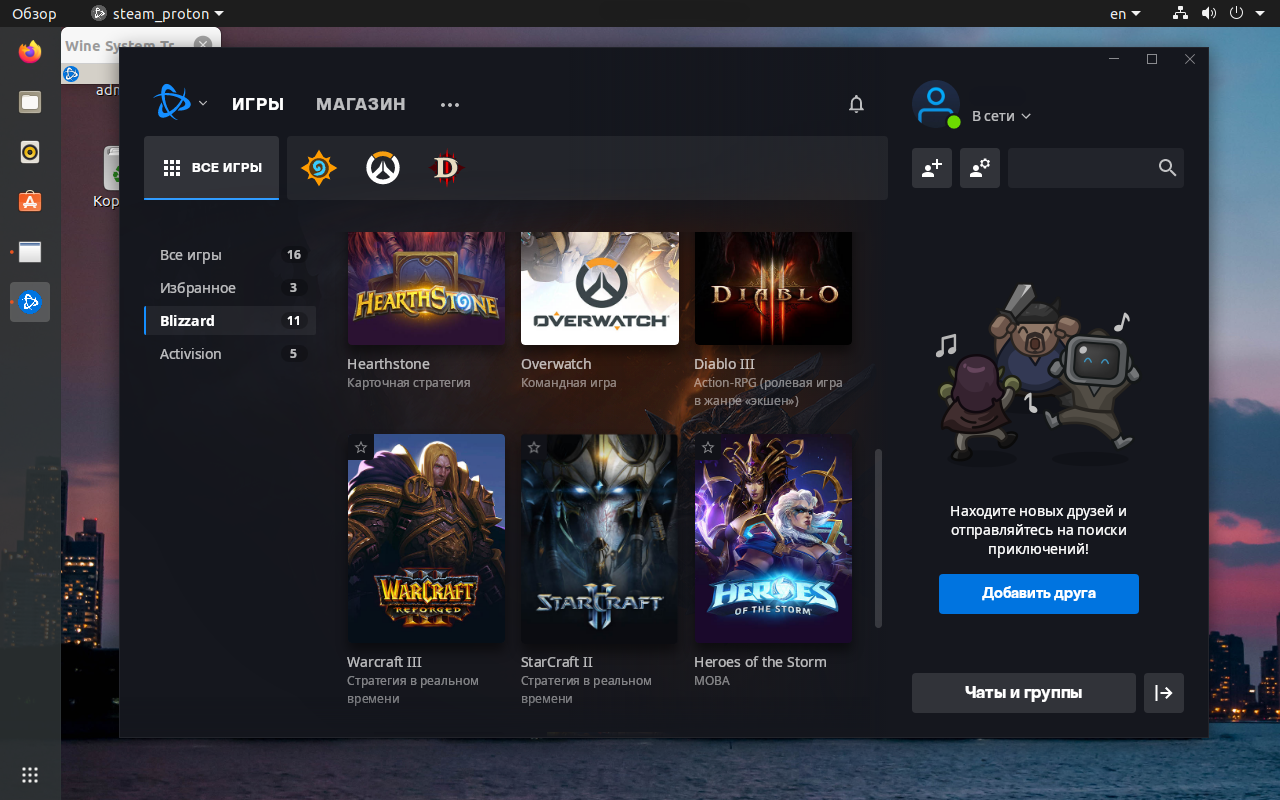Open Rhythmbox from the dock

30,152
